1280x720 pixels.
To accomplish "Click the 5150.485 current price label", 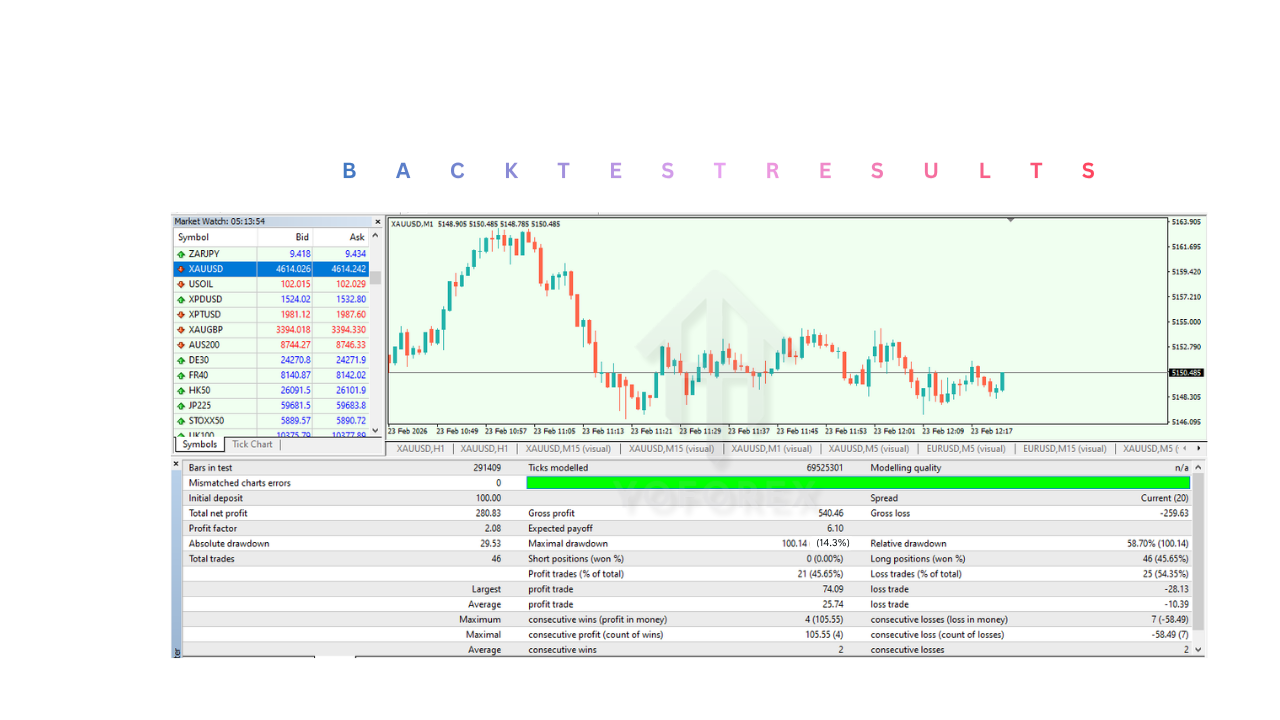I will tap(1186, 373).
